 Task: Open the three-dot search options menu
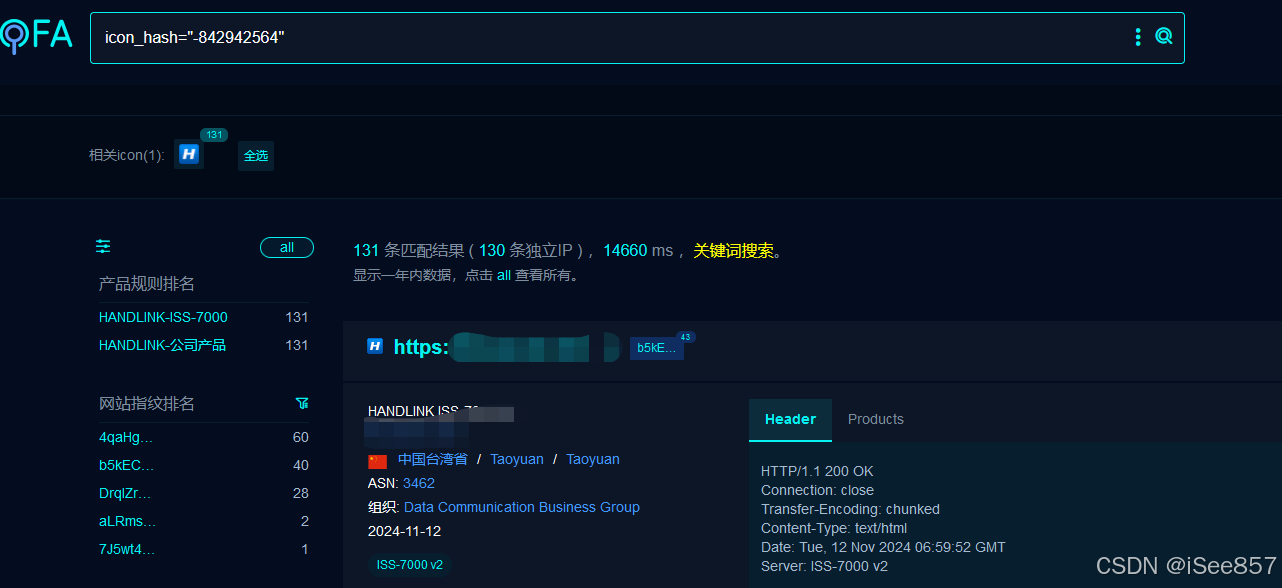(1138, 37)
